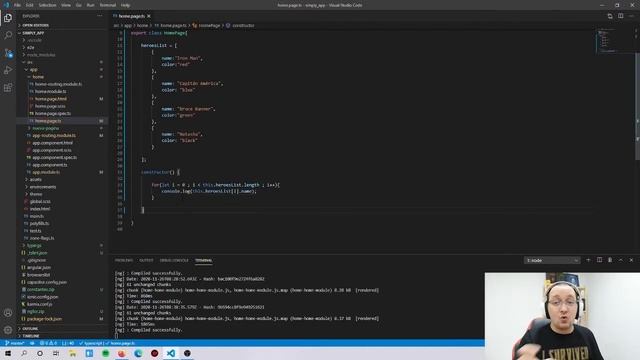
Task: Close the terminal panel
Action: (631, 260)
